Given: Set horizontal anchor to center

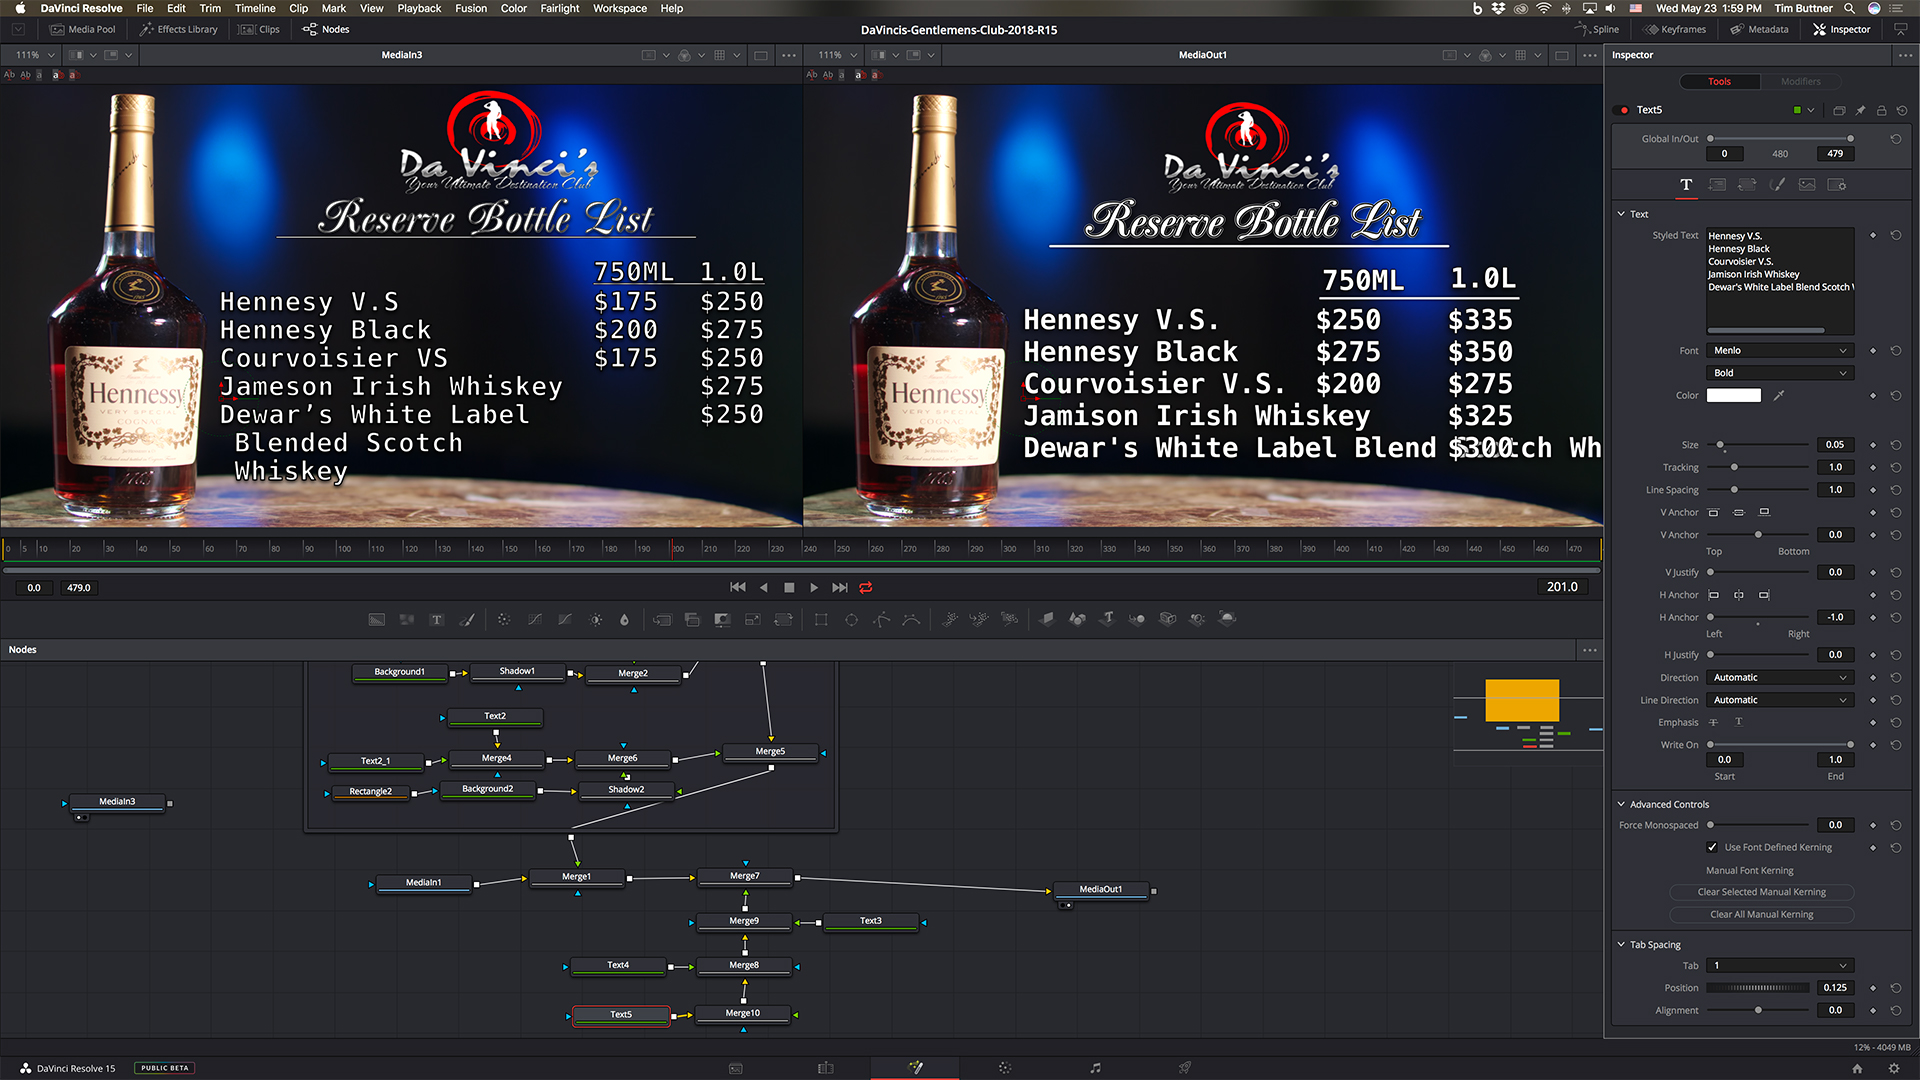Looking at the screenshot, I should pos(1738,595).
